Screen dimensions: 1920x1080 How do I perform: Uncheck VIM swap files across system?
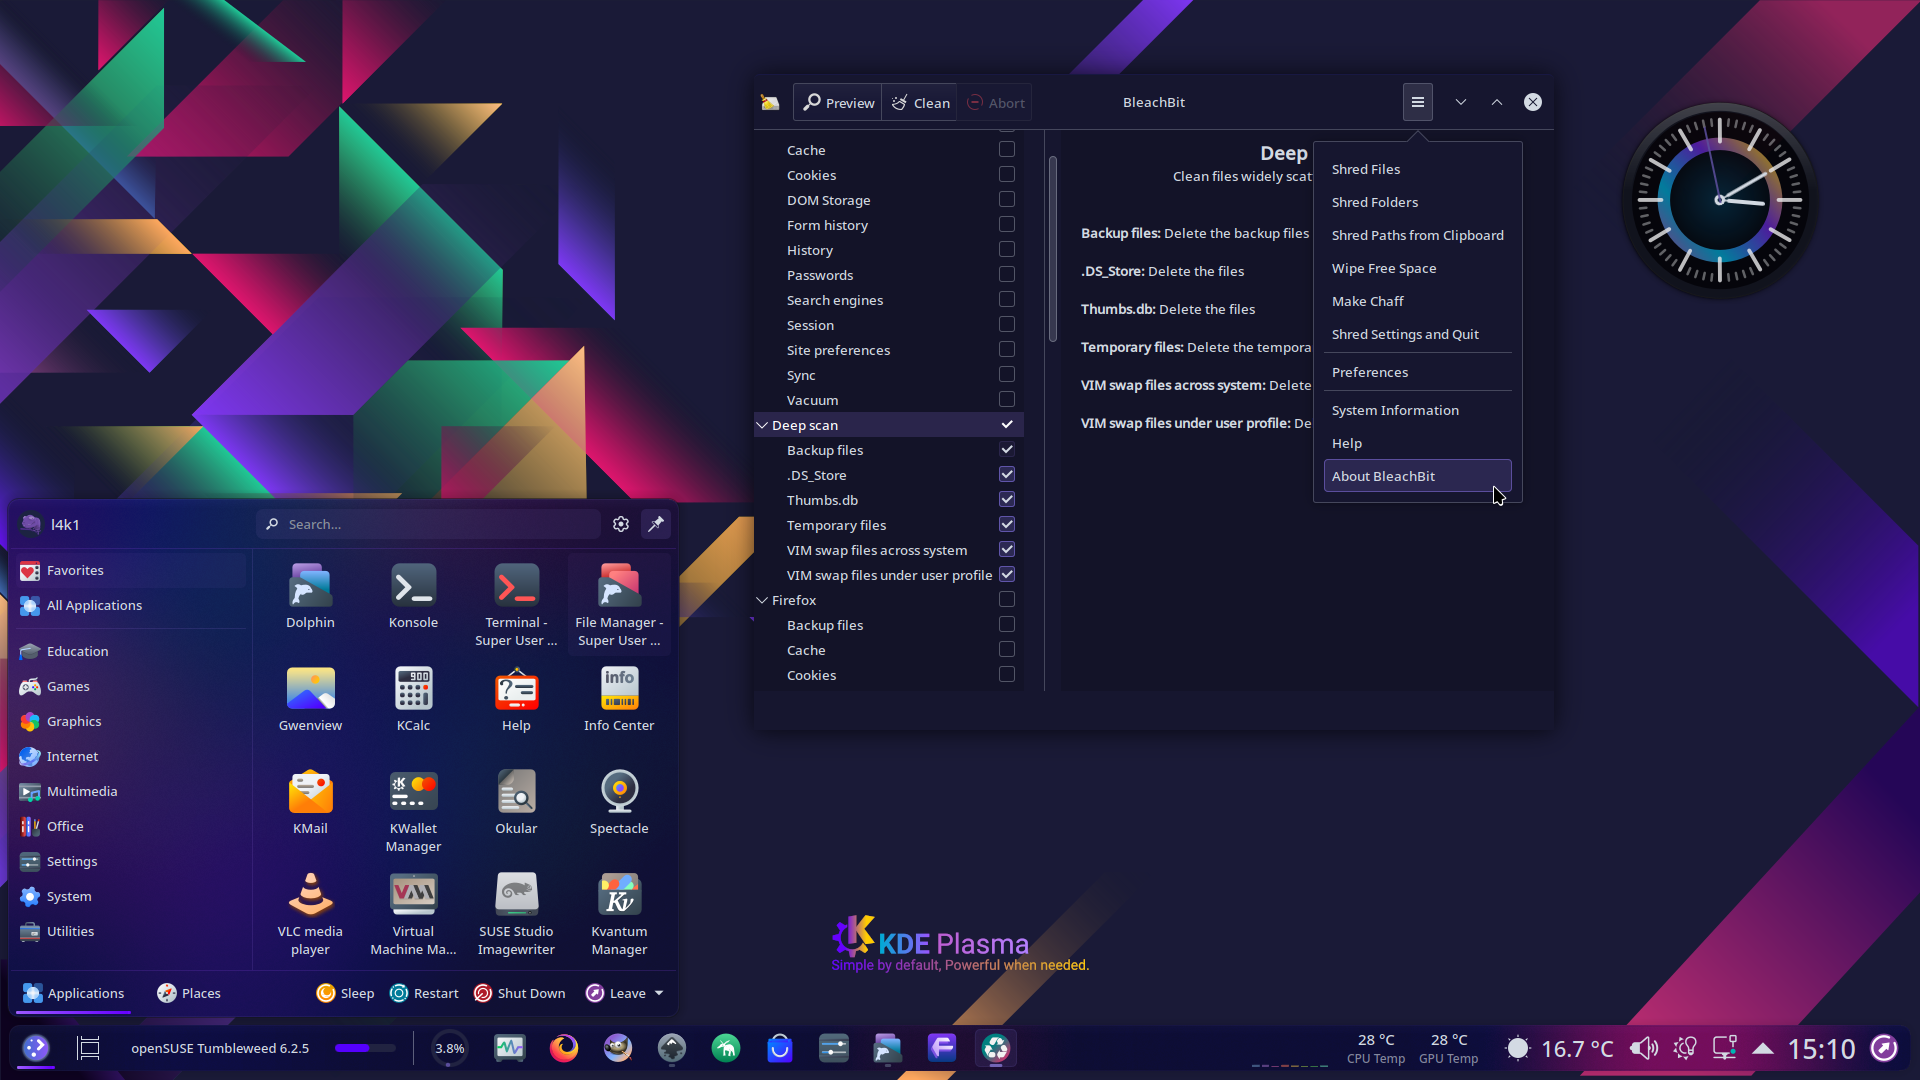(x=1007, y=549)
